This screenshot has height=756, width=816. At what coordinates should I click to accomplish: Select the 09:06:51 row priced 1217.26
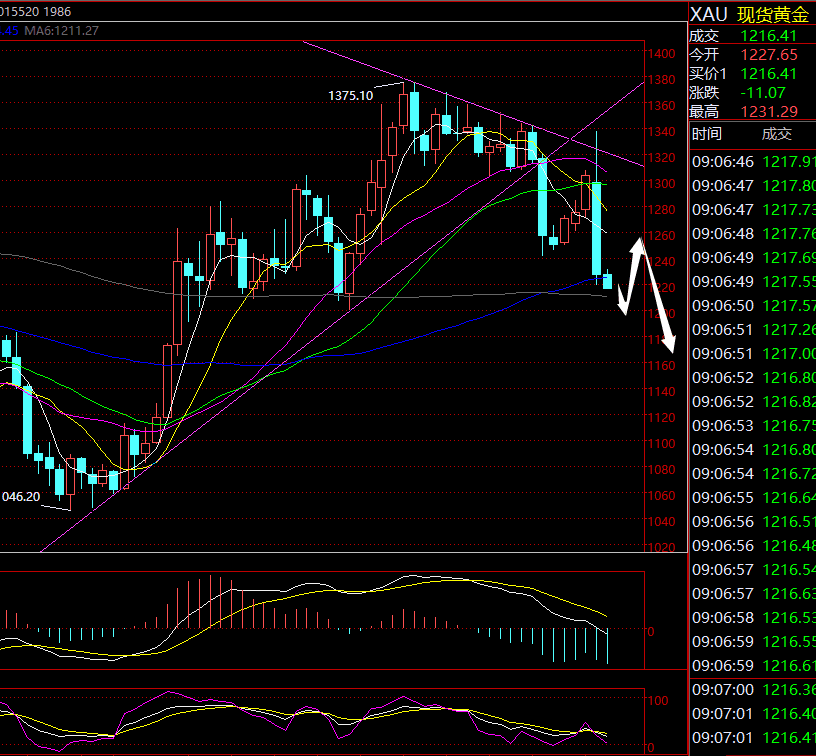[x=753, y=329]
